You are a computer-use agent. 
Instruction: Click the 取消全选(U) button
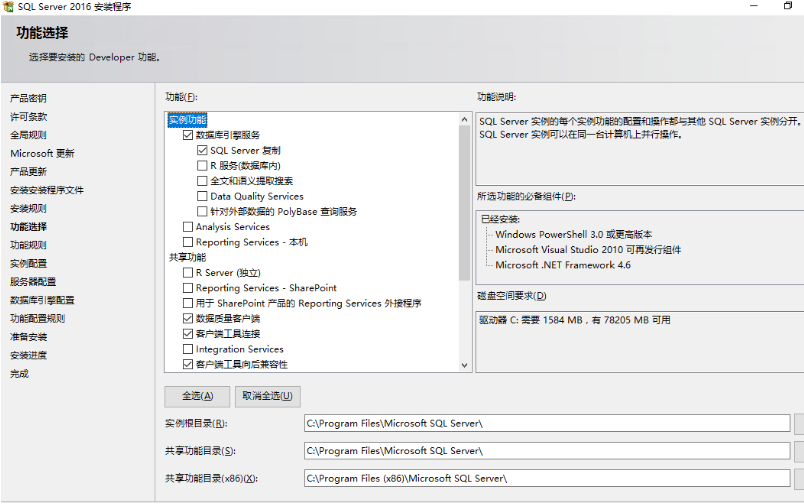[x=268, y=396]
